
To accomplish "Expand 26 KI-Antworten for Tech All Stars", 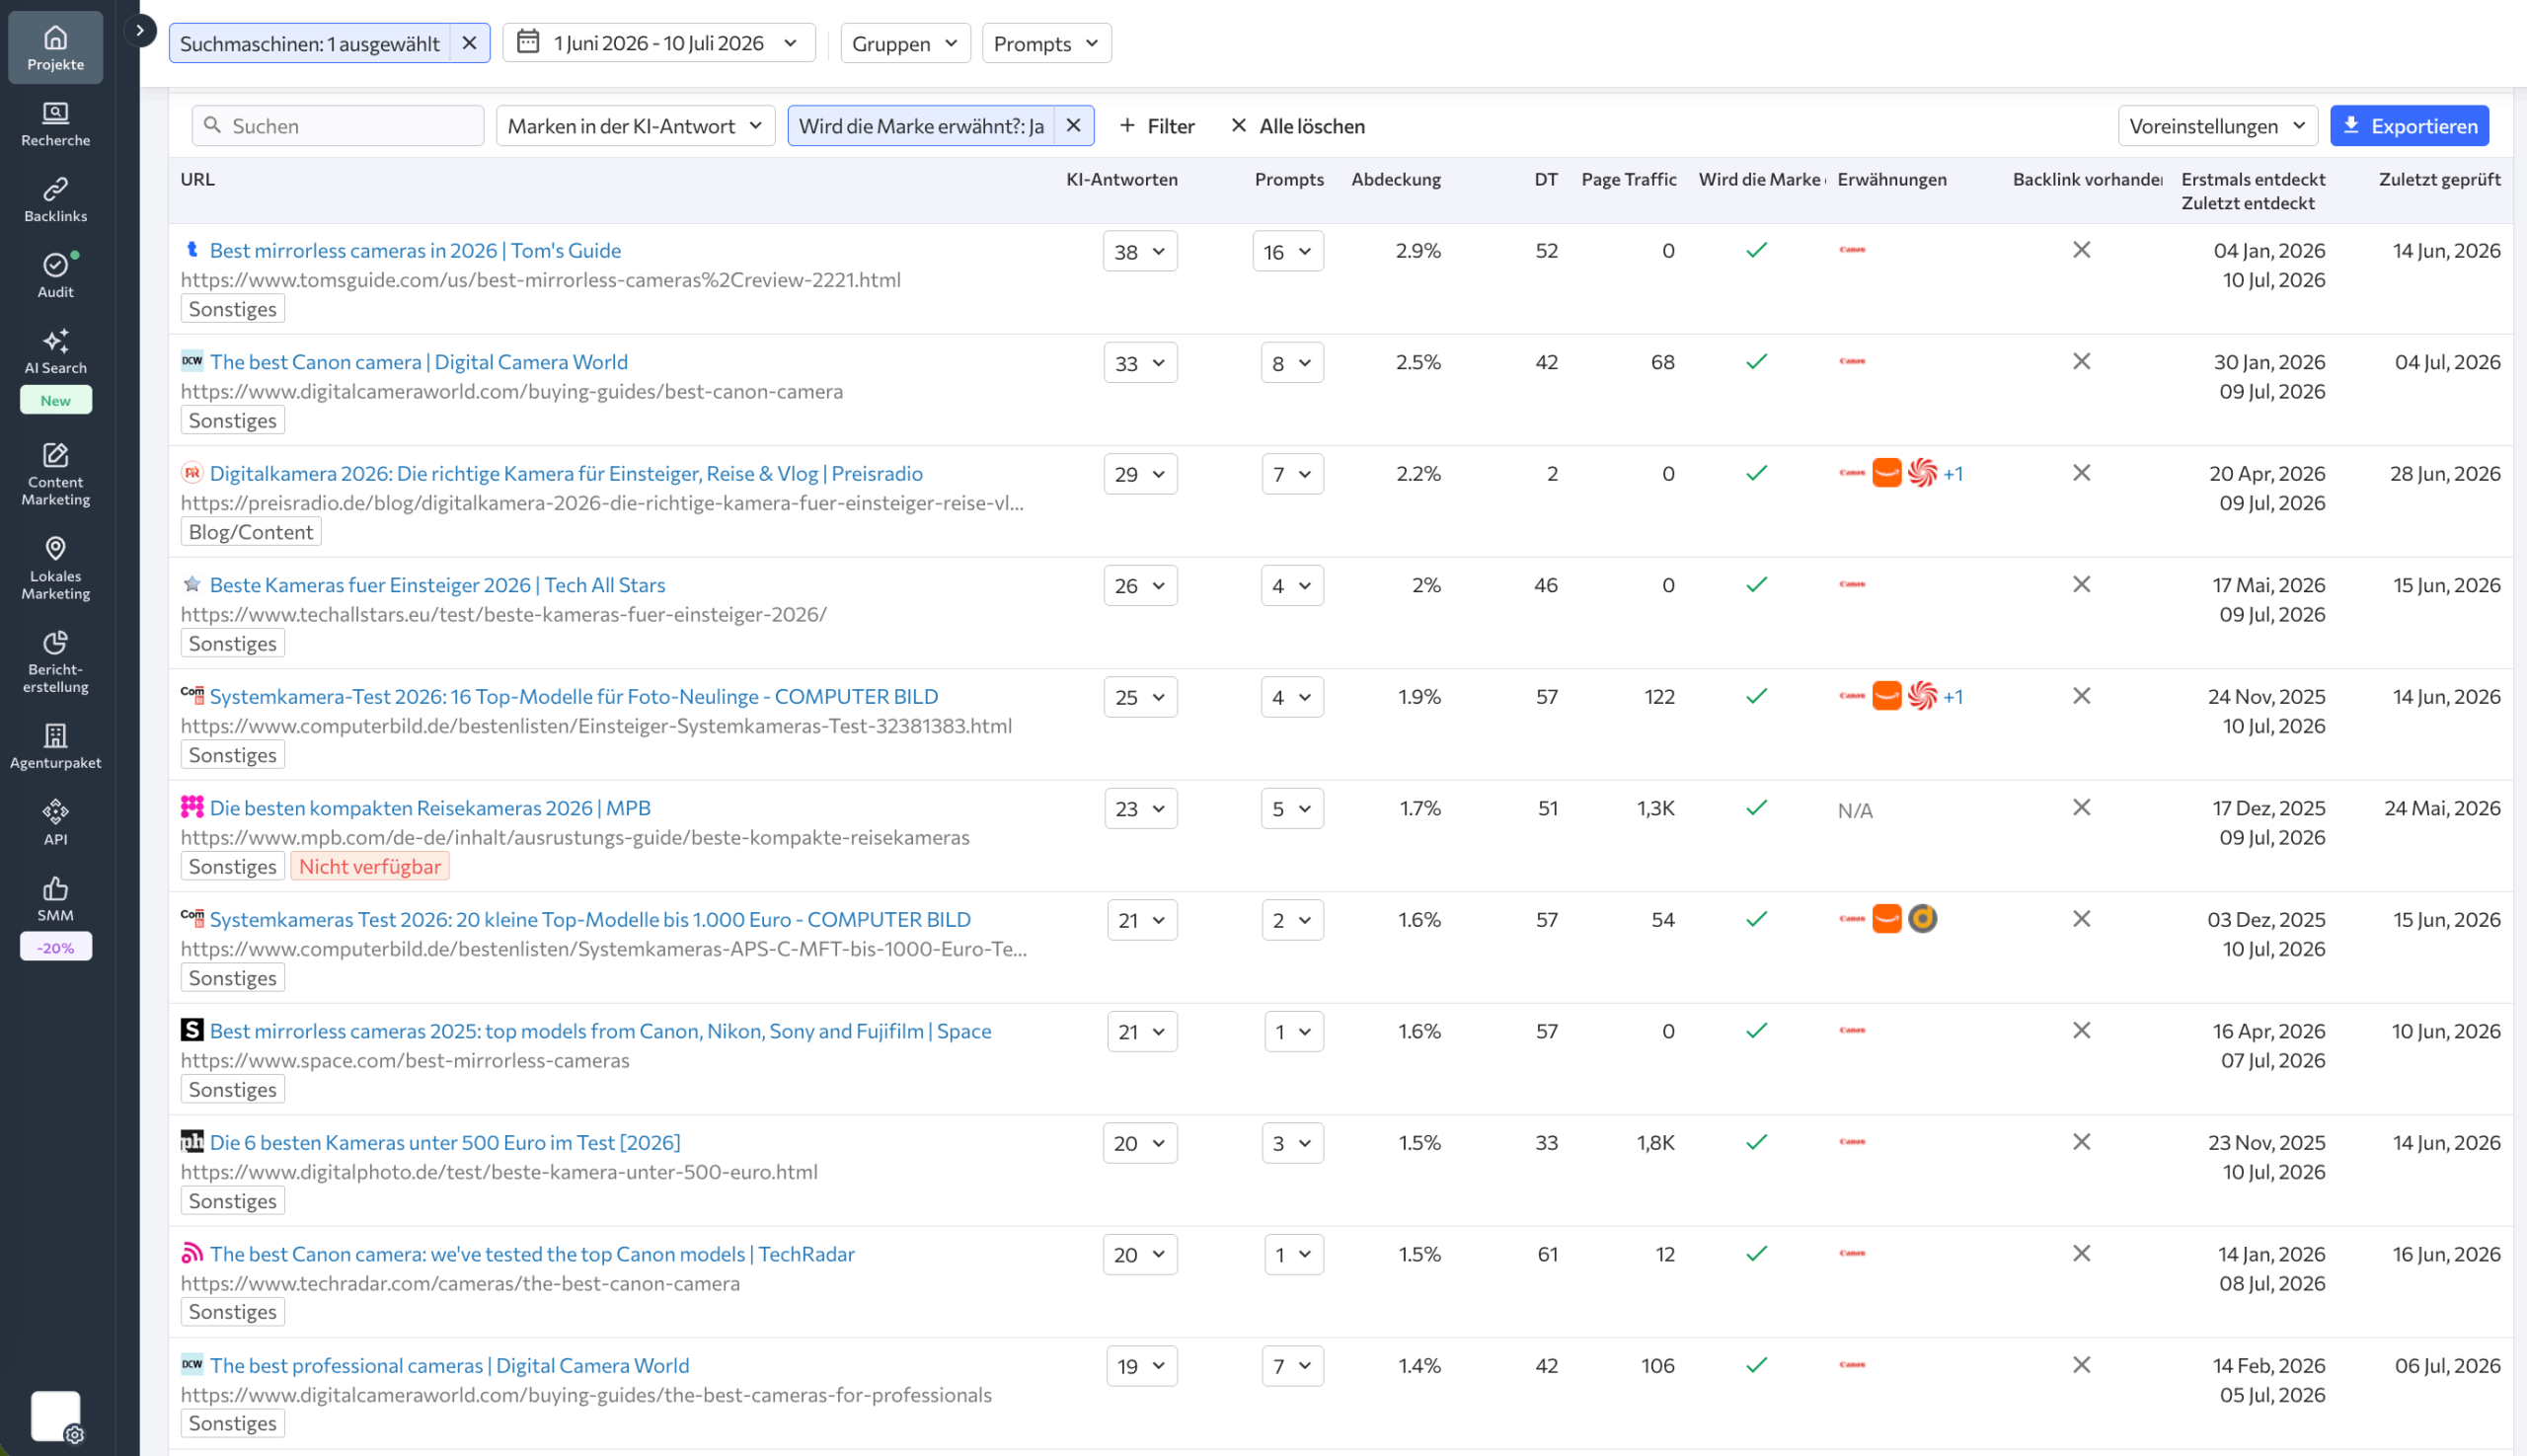I will pyautogui.click(x=1140, y=586).
